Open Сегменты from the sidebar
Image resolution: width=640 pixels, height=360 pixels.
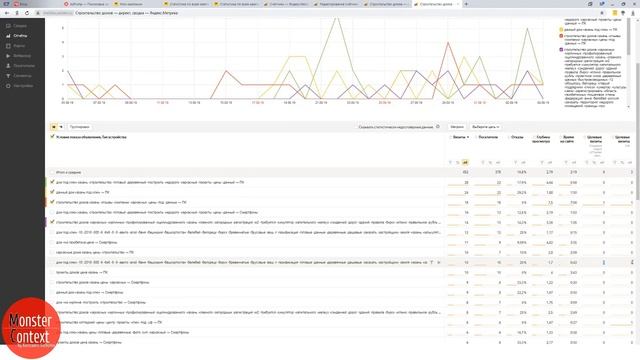pos(19,76)
